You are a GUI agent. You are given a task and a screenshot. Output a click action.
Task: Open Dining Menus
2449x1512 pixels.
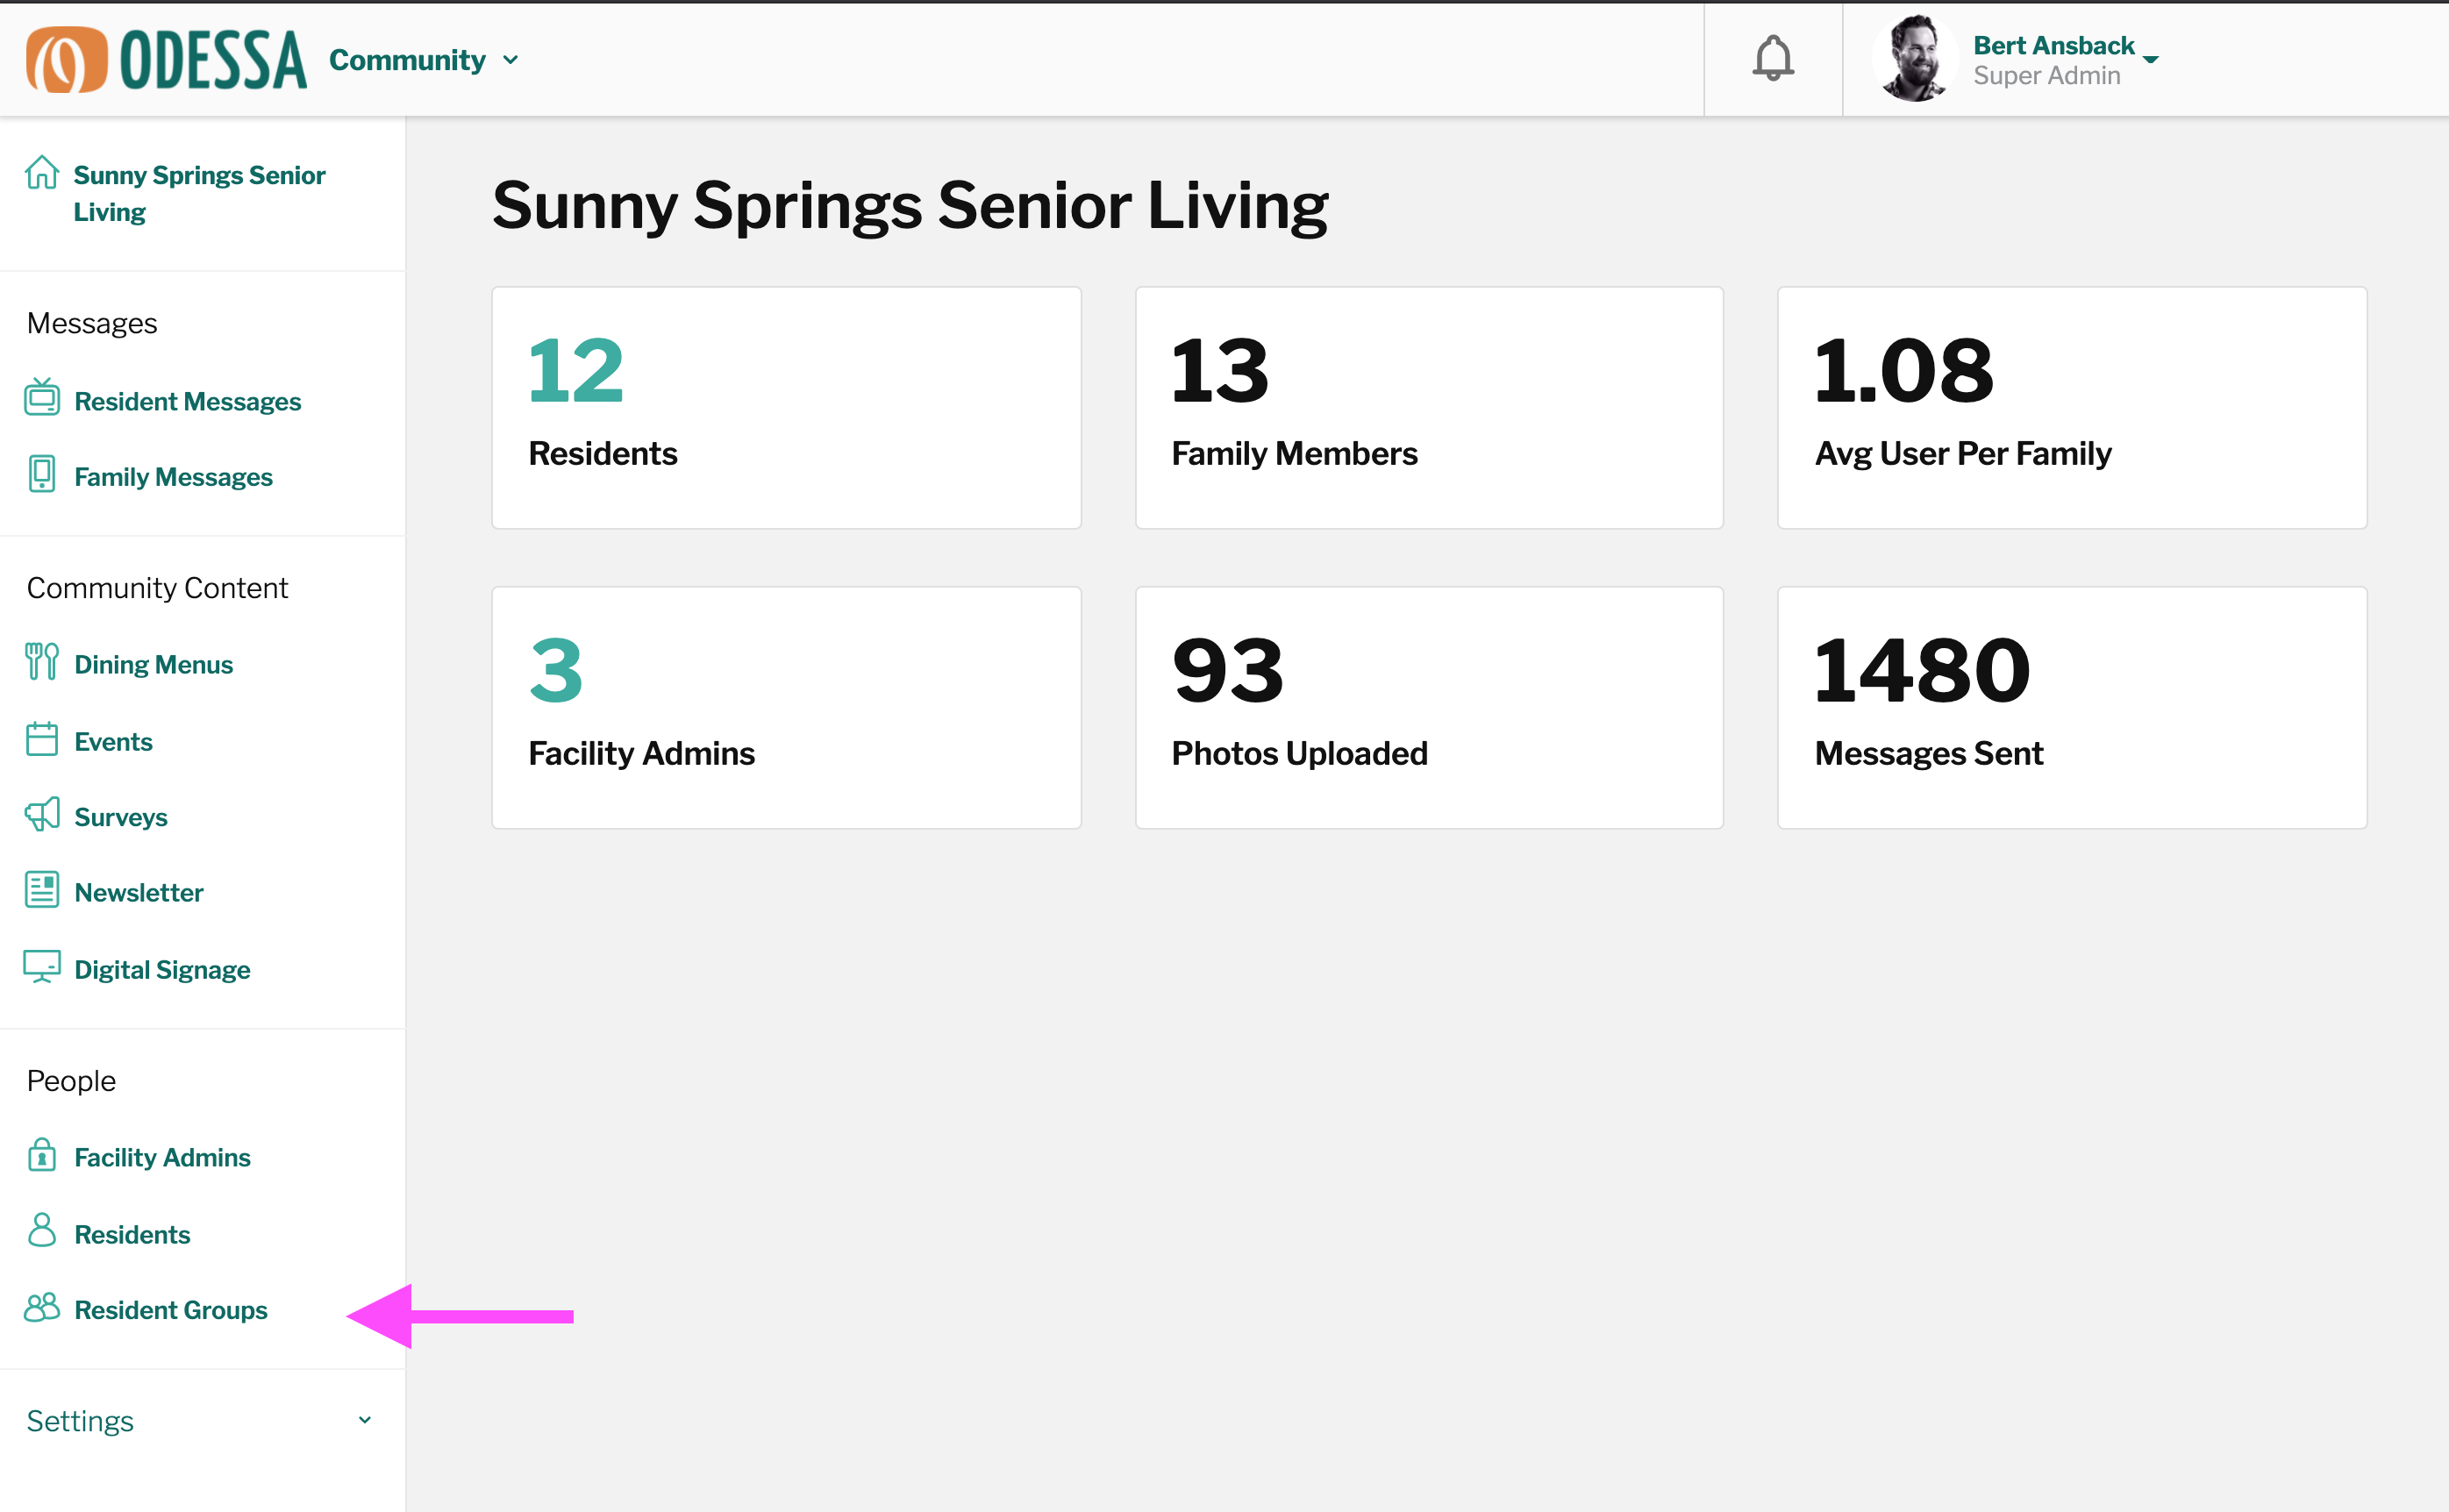153,665
